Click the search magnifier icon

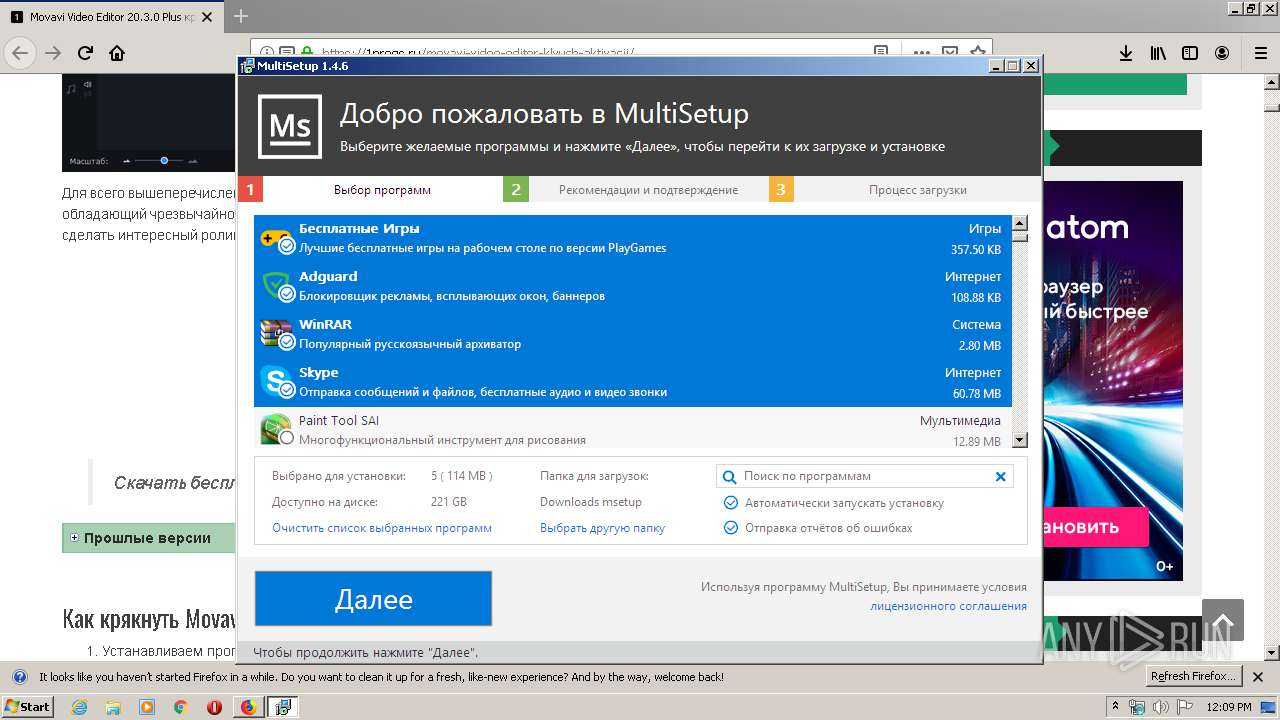click(730, 477)
